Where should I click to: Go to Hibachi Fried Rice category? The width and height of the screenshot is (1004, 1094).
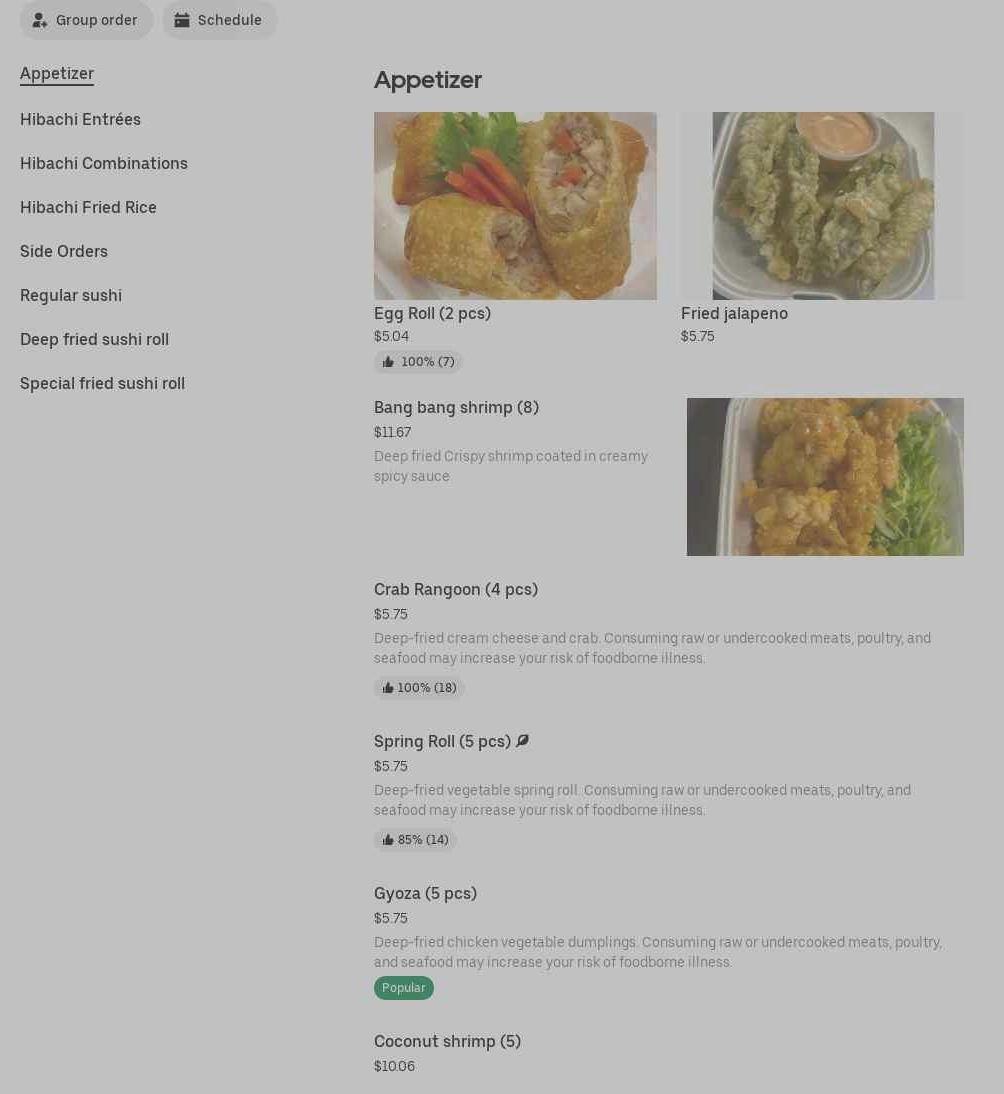point(88,207)
